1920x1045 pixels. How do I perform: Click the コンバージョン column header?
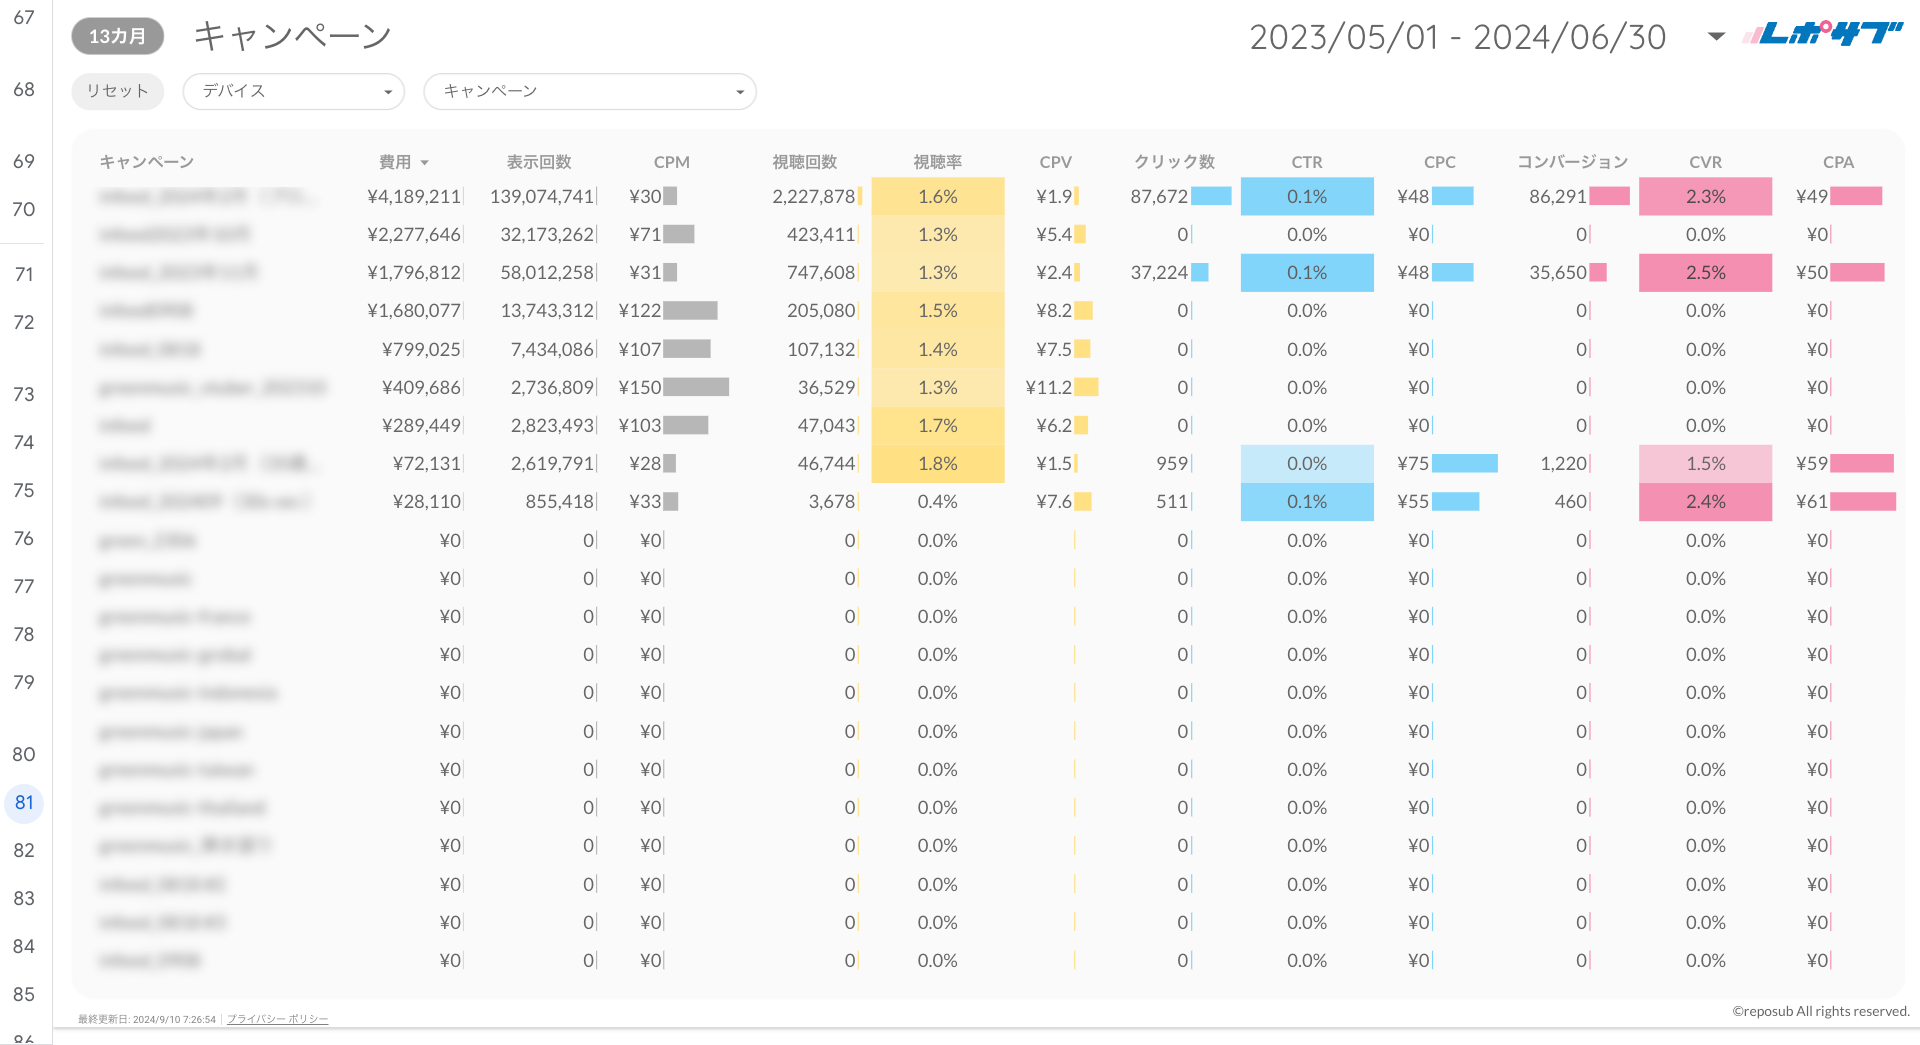[1572, 162]
